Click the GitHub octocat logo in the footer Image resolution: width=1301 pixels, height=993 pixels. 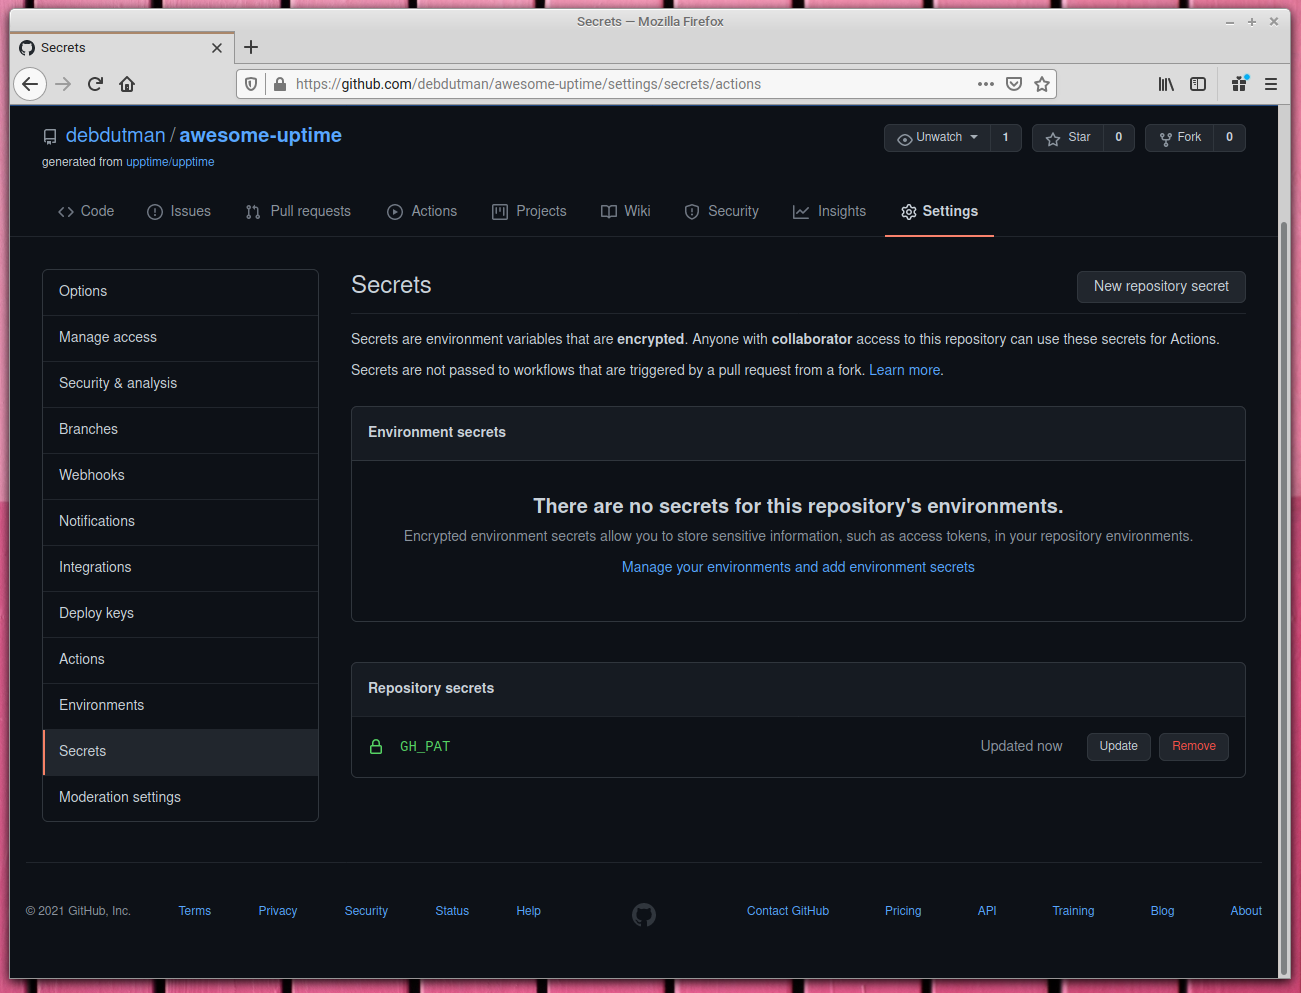[x=643, y=914]
